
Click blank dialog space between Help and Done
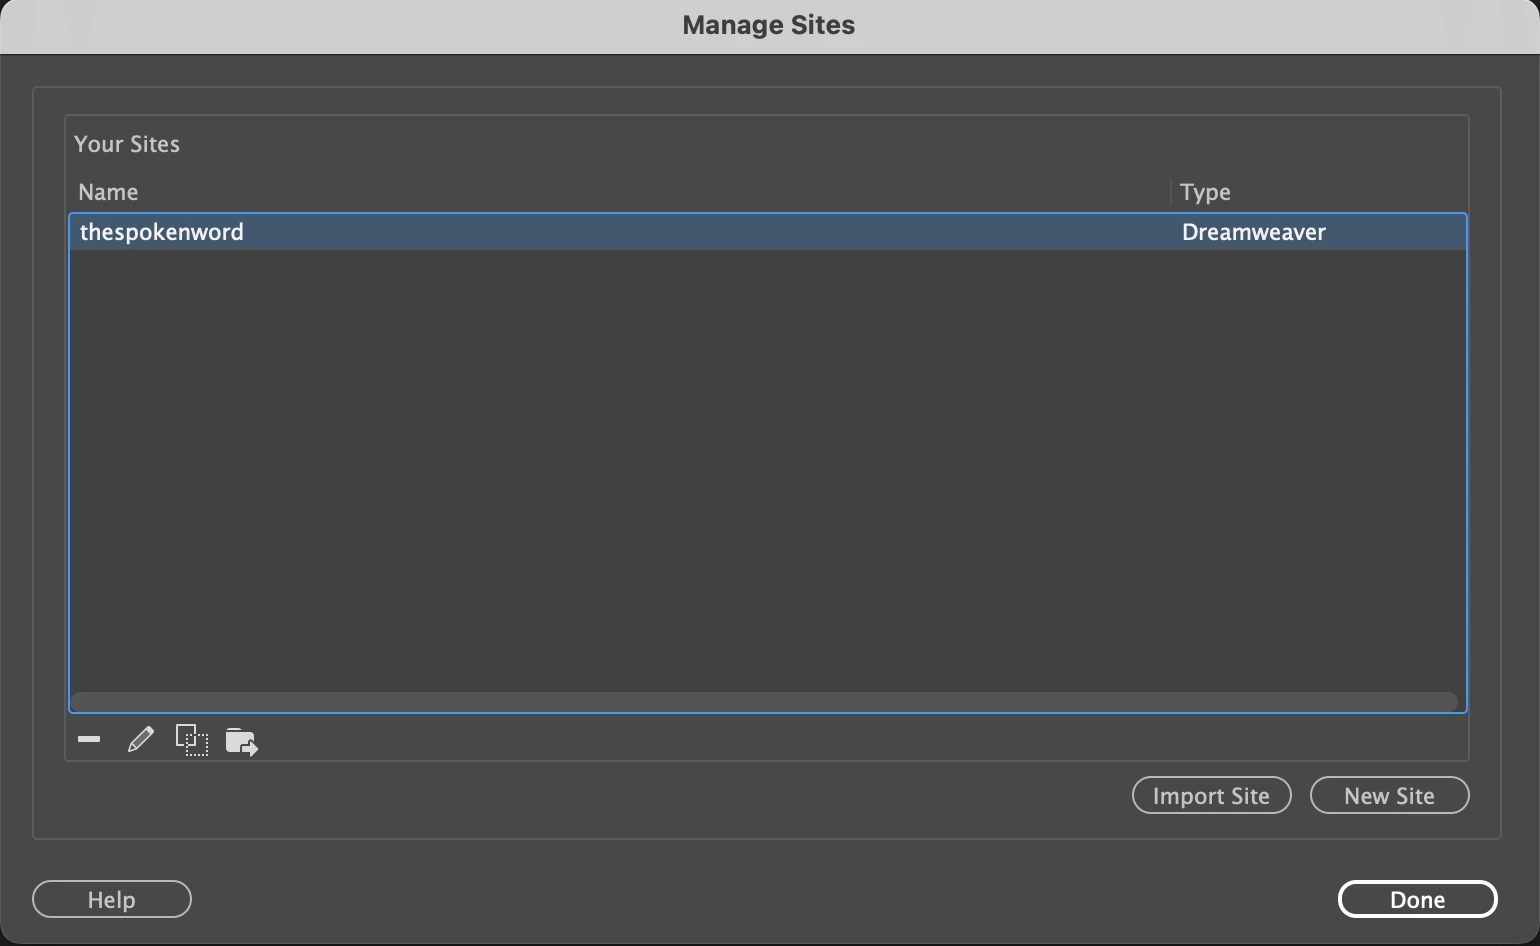pyautogui.click(x=760, y=899)
